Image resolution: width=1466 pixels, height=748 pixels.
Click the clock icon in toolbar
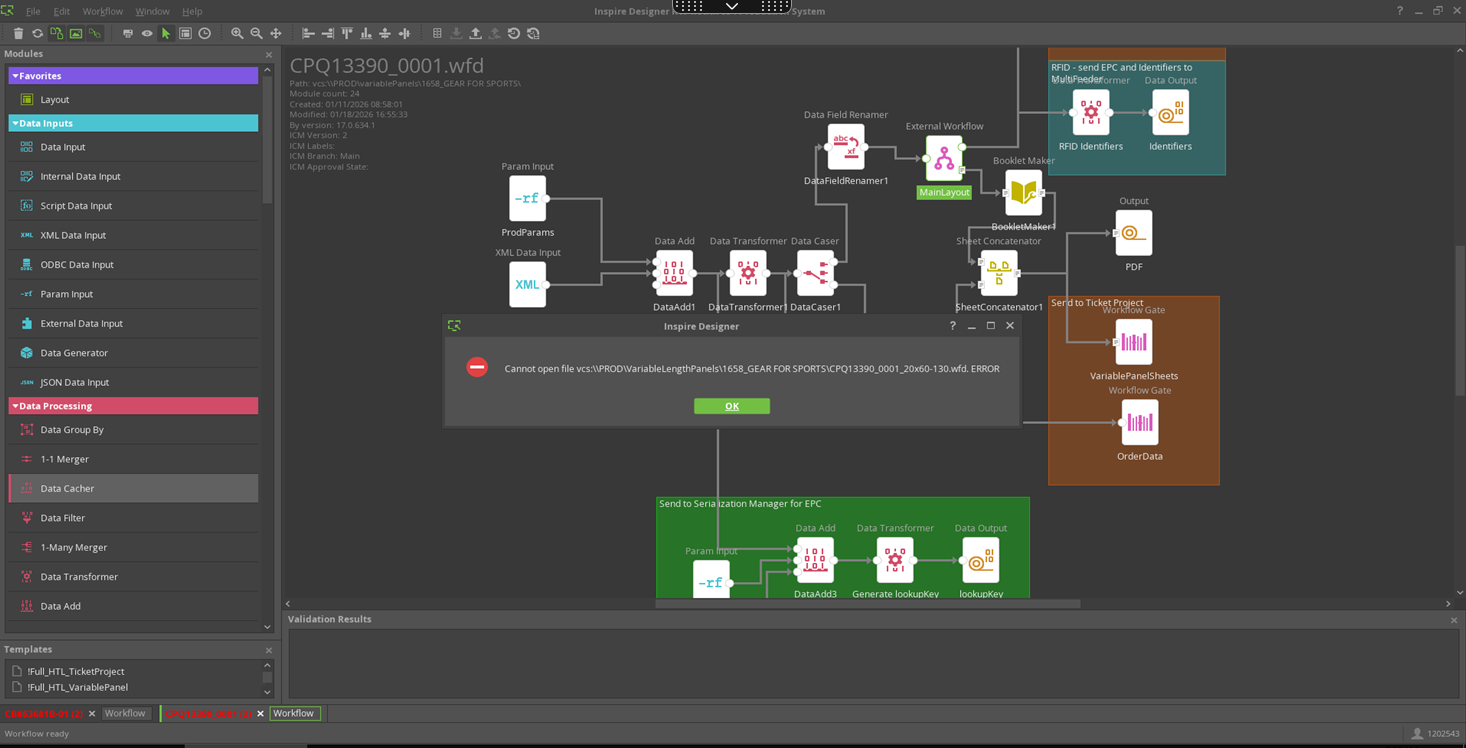(205, 34)
